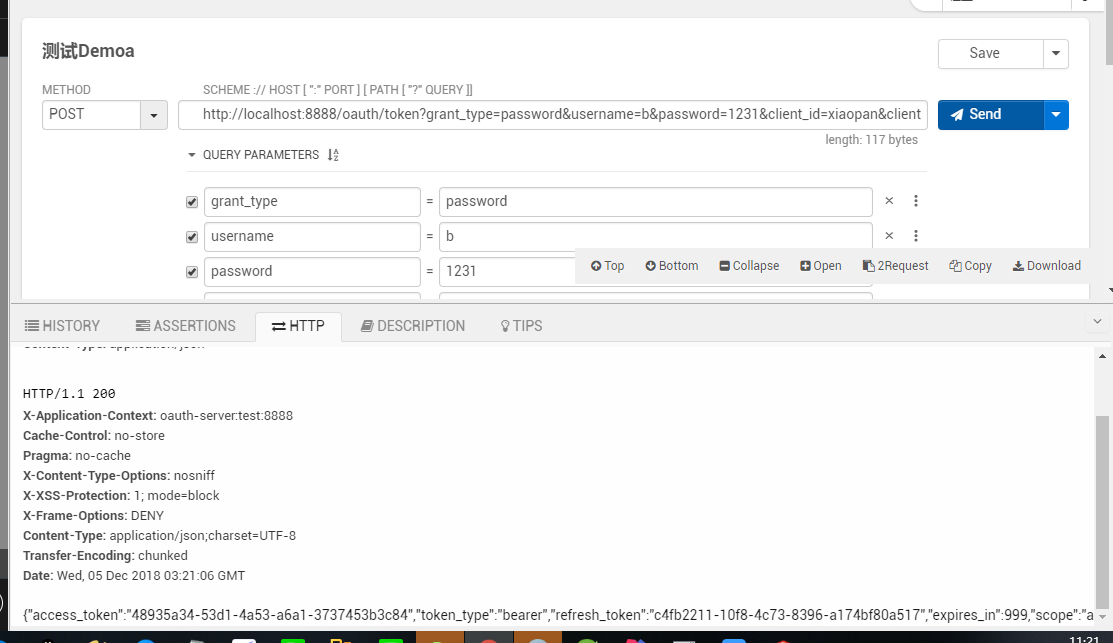This screenshot has height=643, width=1113.
Task: Edit the grant_type value field containing password
Action: point(656,202)
